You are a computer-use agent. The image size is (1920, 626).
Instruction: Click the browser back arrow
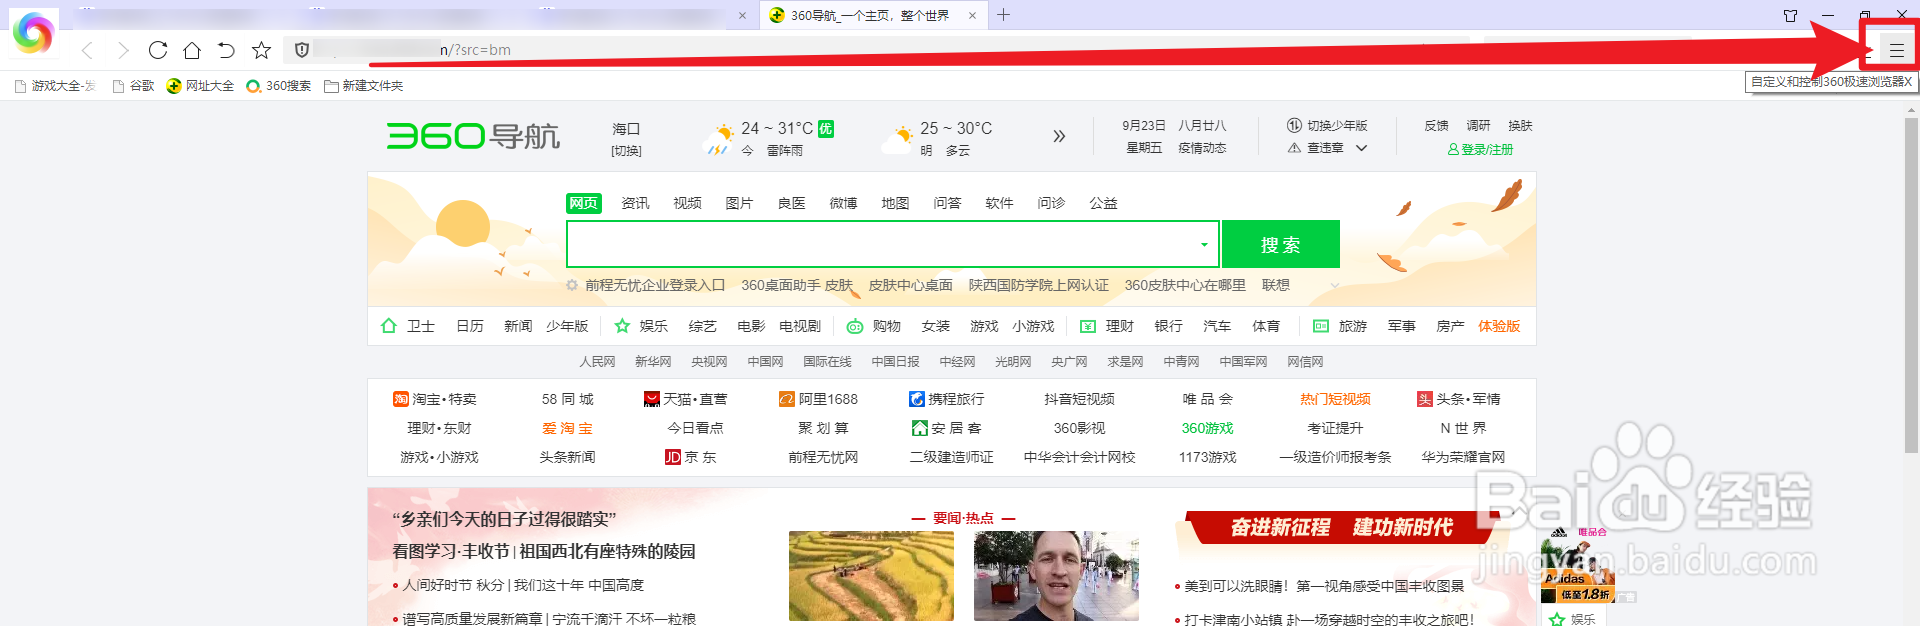click(87, 50)
